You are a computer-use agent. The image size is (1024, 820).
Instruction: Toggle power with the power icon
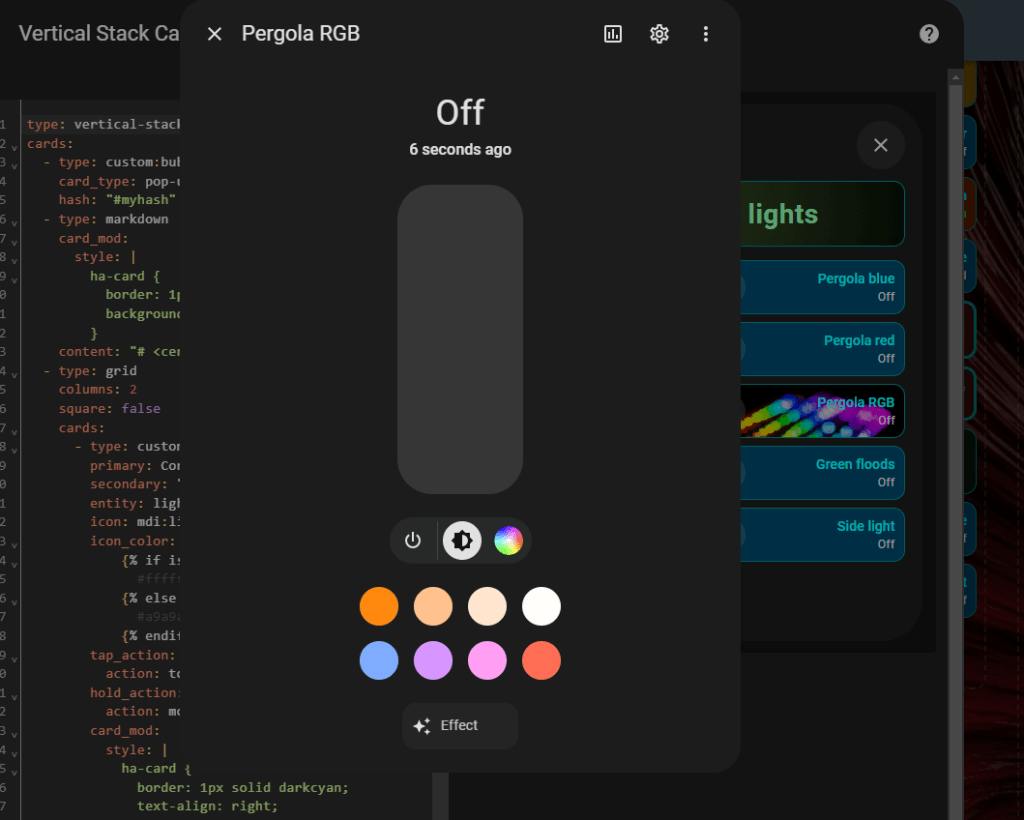point(413,540)
